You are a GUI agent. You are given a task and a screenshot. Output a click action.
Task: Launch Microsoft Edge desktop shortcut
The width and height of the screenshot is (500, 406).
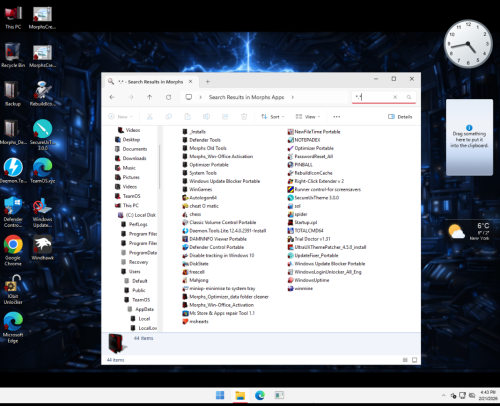coord(13,328)
